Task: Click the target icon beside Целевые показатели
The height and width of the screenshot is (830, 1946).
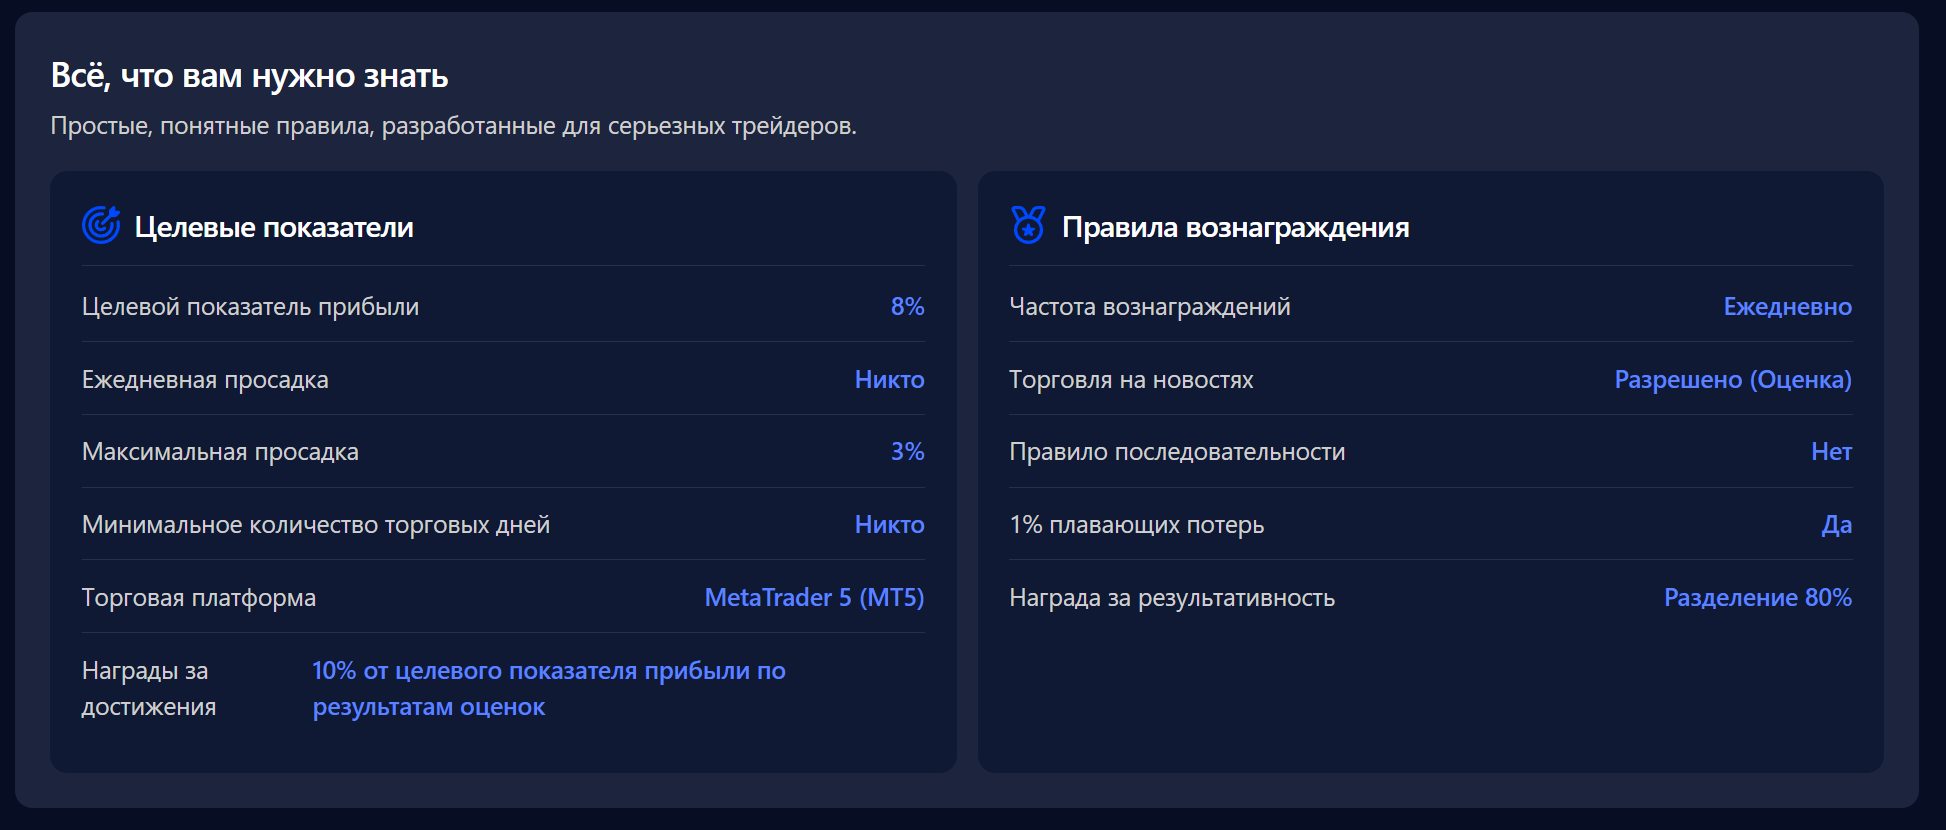Action: coord(101,225)
